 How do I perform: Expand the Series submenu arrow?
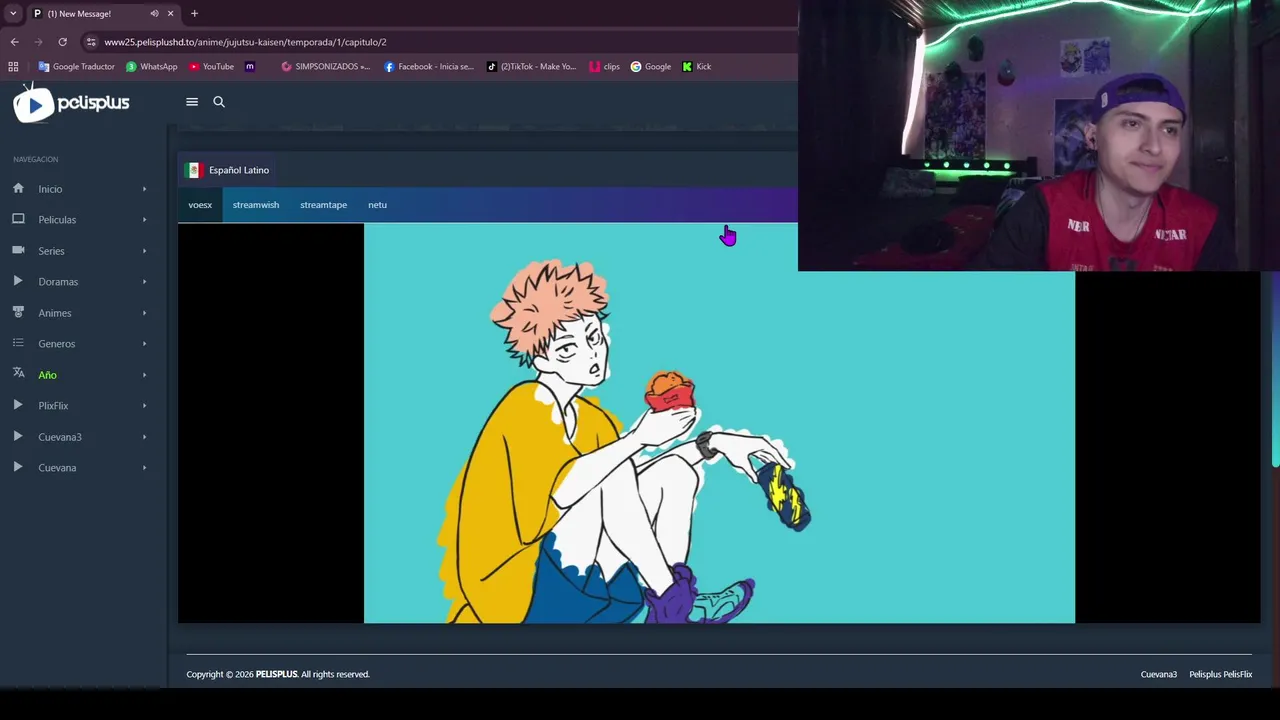click(144, 251)
